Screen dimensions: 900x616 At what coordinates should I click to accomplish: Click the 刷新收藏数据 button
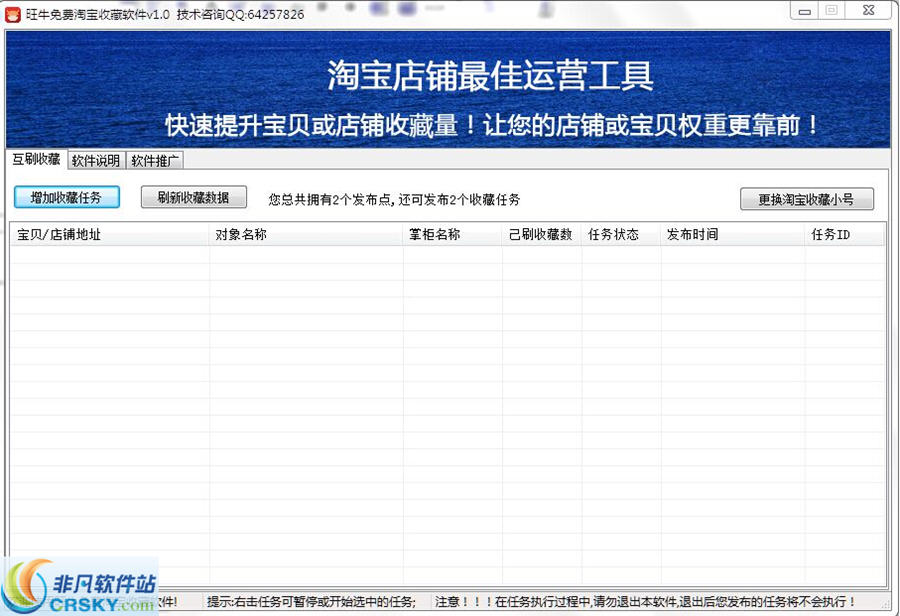(x=193, y=197)
